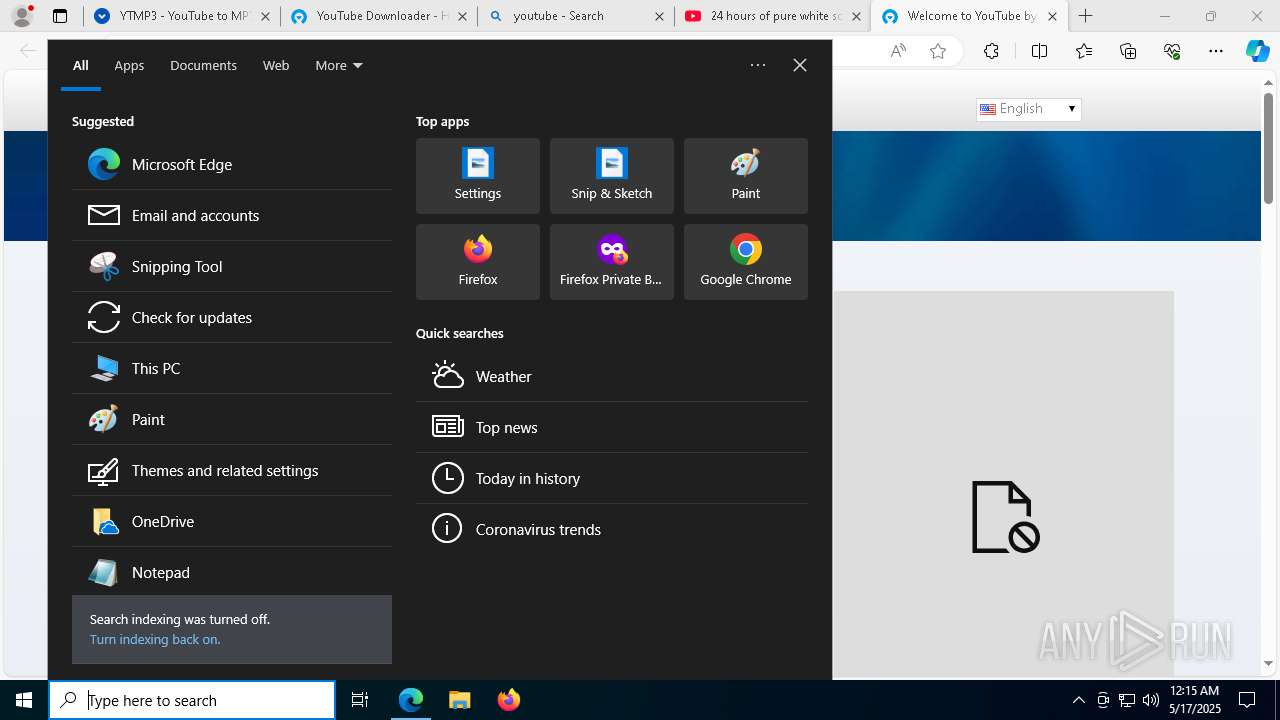The height and width of the screenshot is (720, 1280).
Task: Open volume control in system tray
Action: [1150, 700]
